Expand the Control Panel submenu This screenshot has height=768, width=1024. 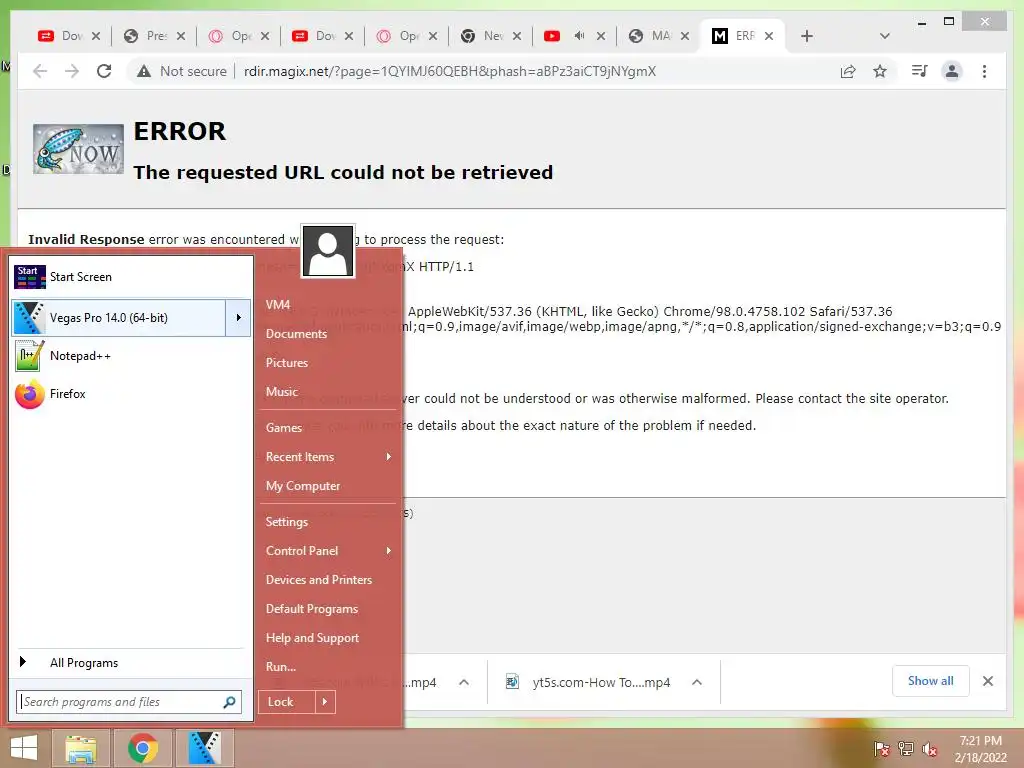point(328,551)
